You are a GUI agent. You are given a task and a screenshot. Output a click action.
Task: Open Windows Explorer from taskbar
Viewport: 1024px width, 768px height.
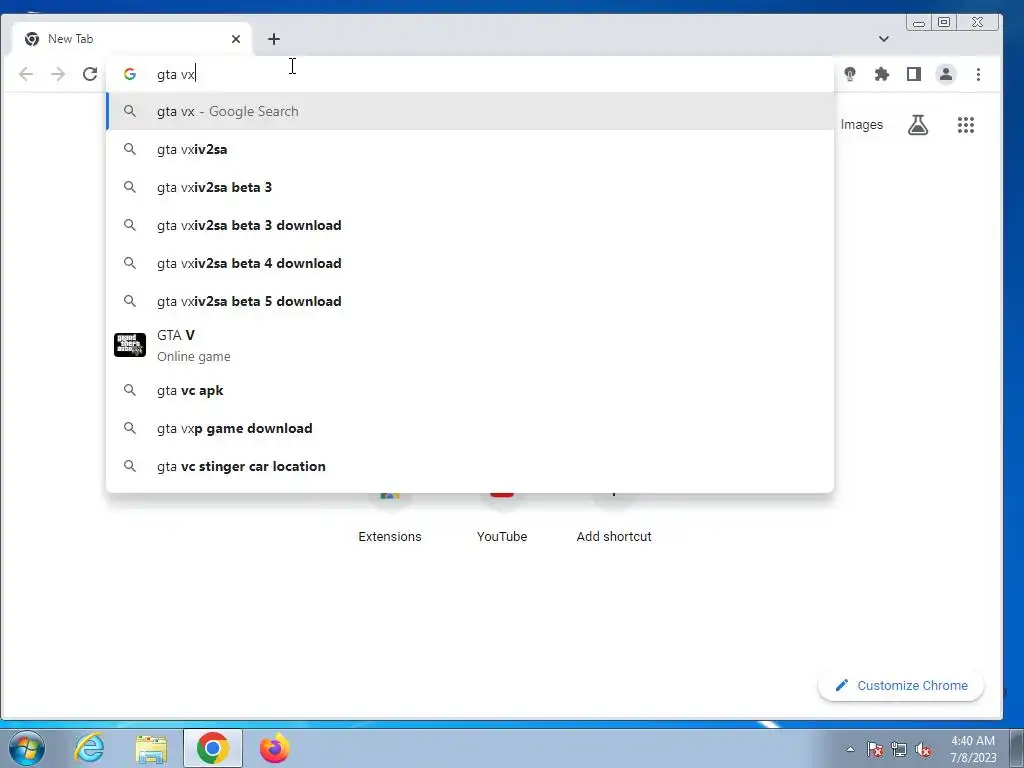[151, 748]
